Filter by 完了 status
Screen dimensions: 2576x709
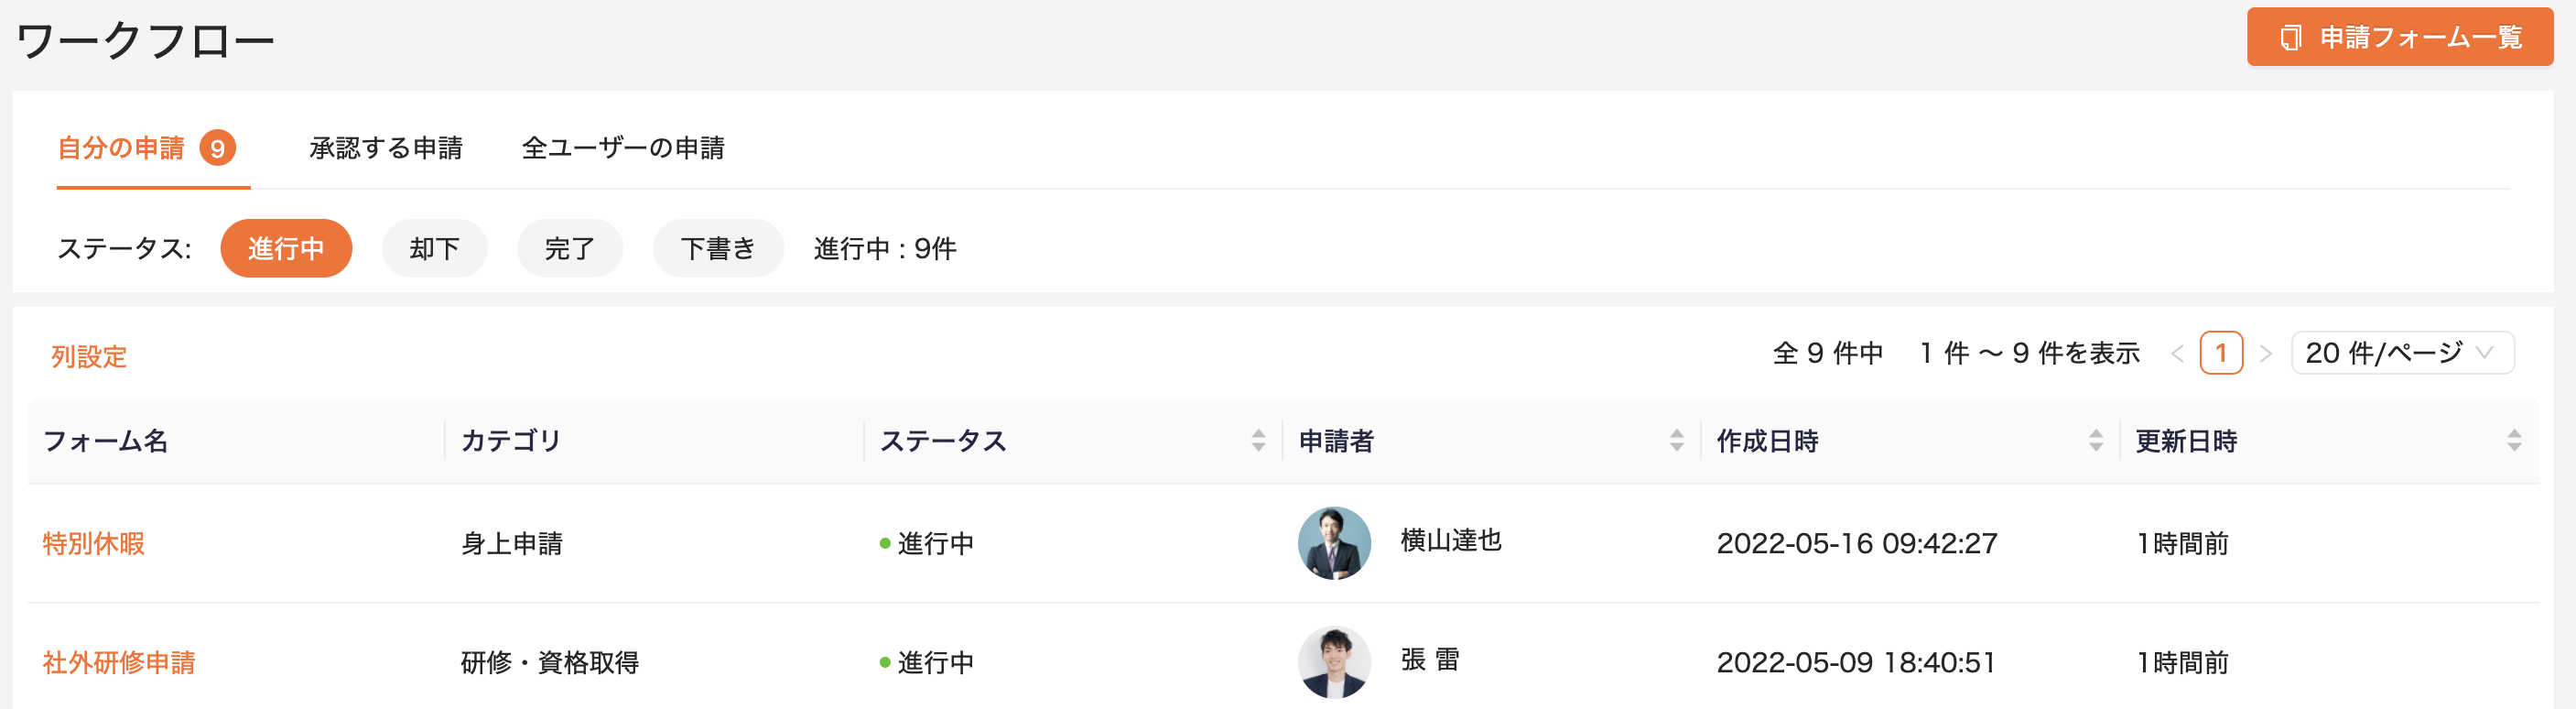coord(569,248)
